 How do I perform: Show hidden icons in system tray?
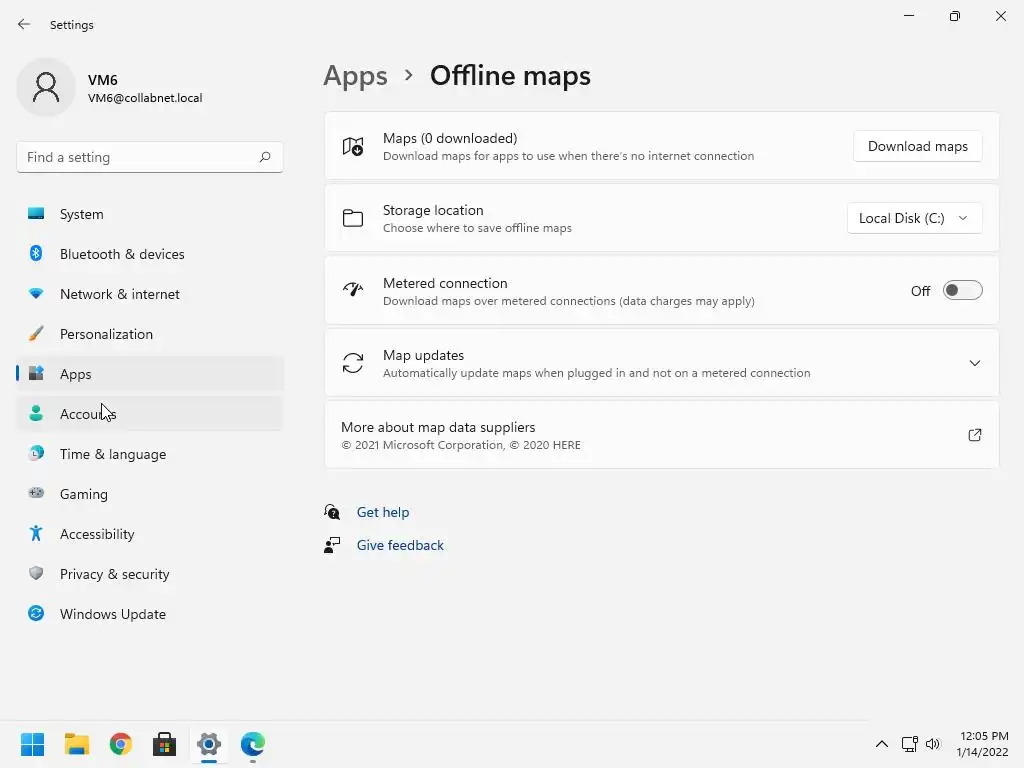[881, 744]
